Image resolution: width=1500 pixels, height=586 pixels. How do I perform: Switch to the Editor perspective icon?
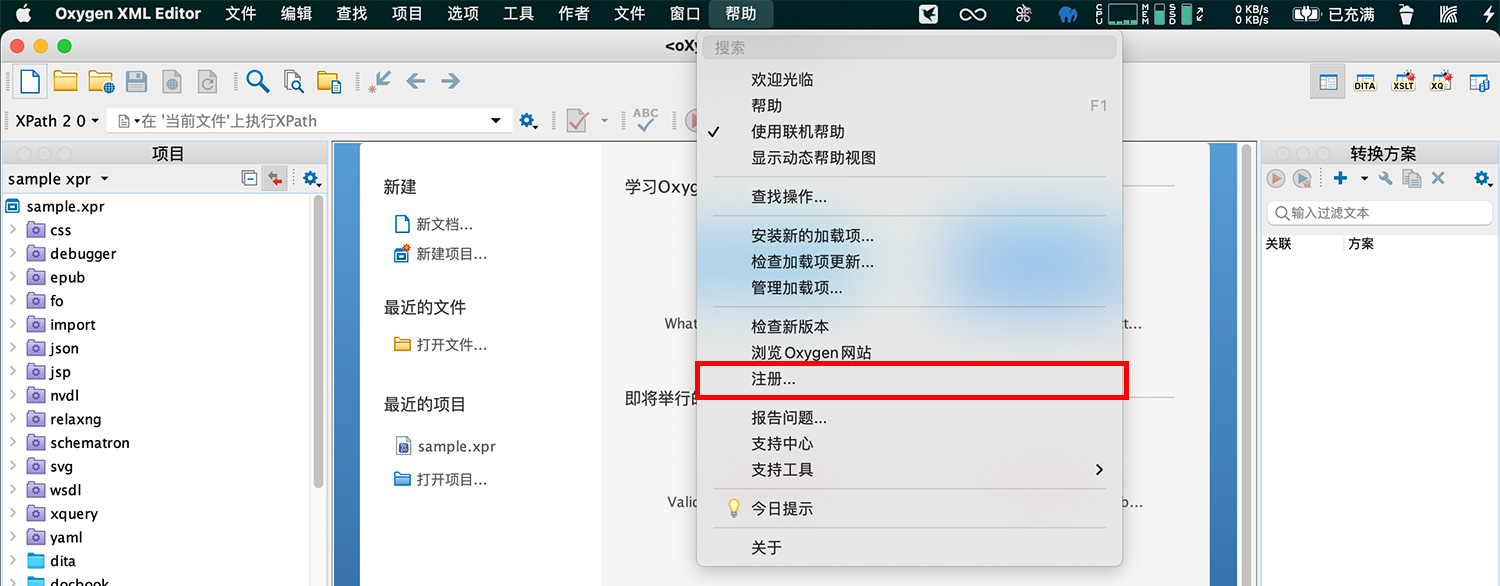pyautogui.click(x=1328, y=83)
